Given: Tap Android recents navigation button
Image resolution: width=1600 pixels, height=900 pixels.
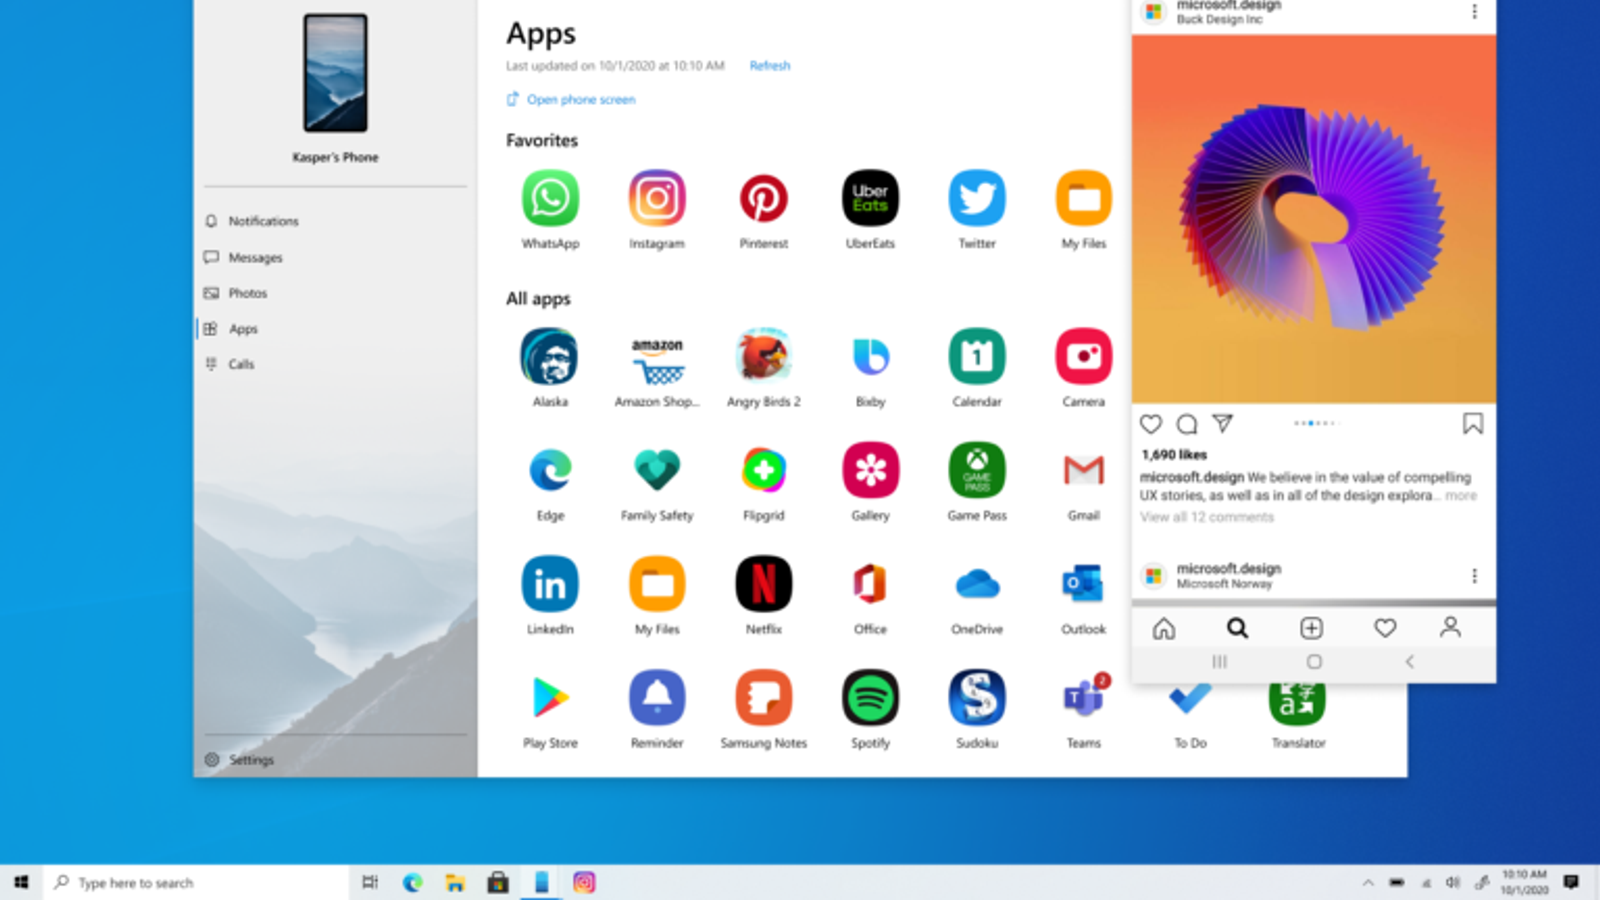Looking at the screenshot, I should coord(1219,662).
